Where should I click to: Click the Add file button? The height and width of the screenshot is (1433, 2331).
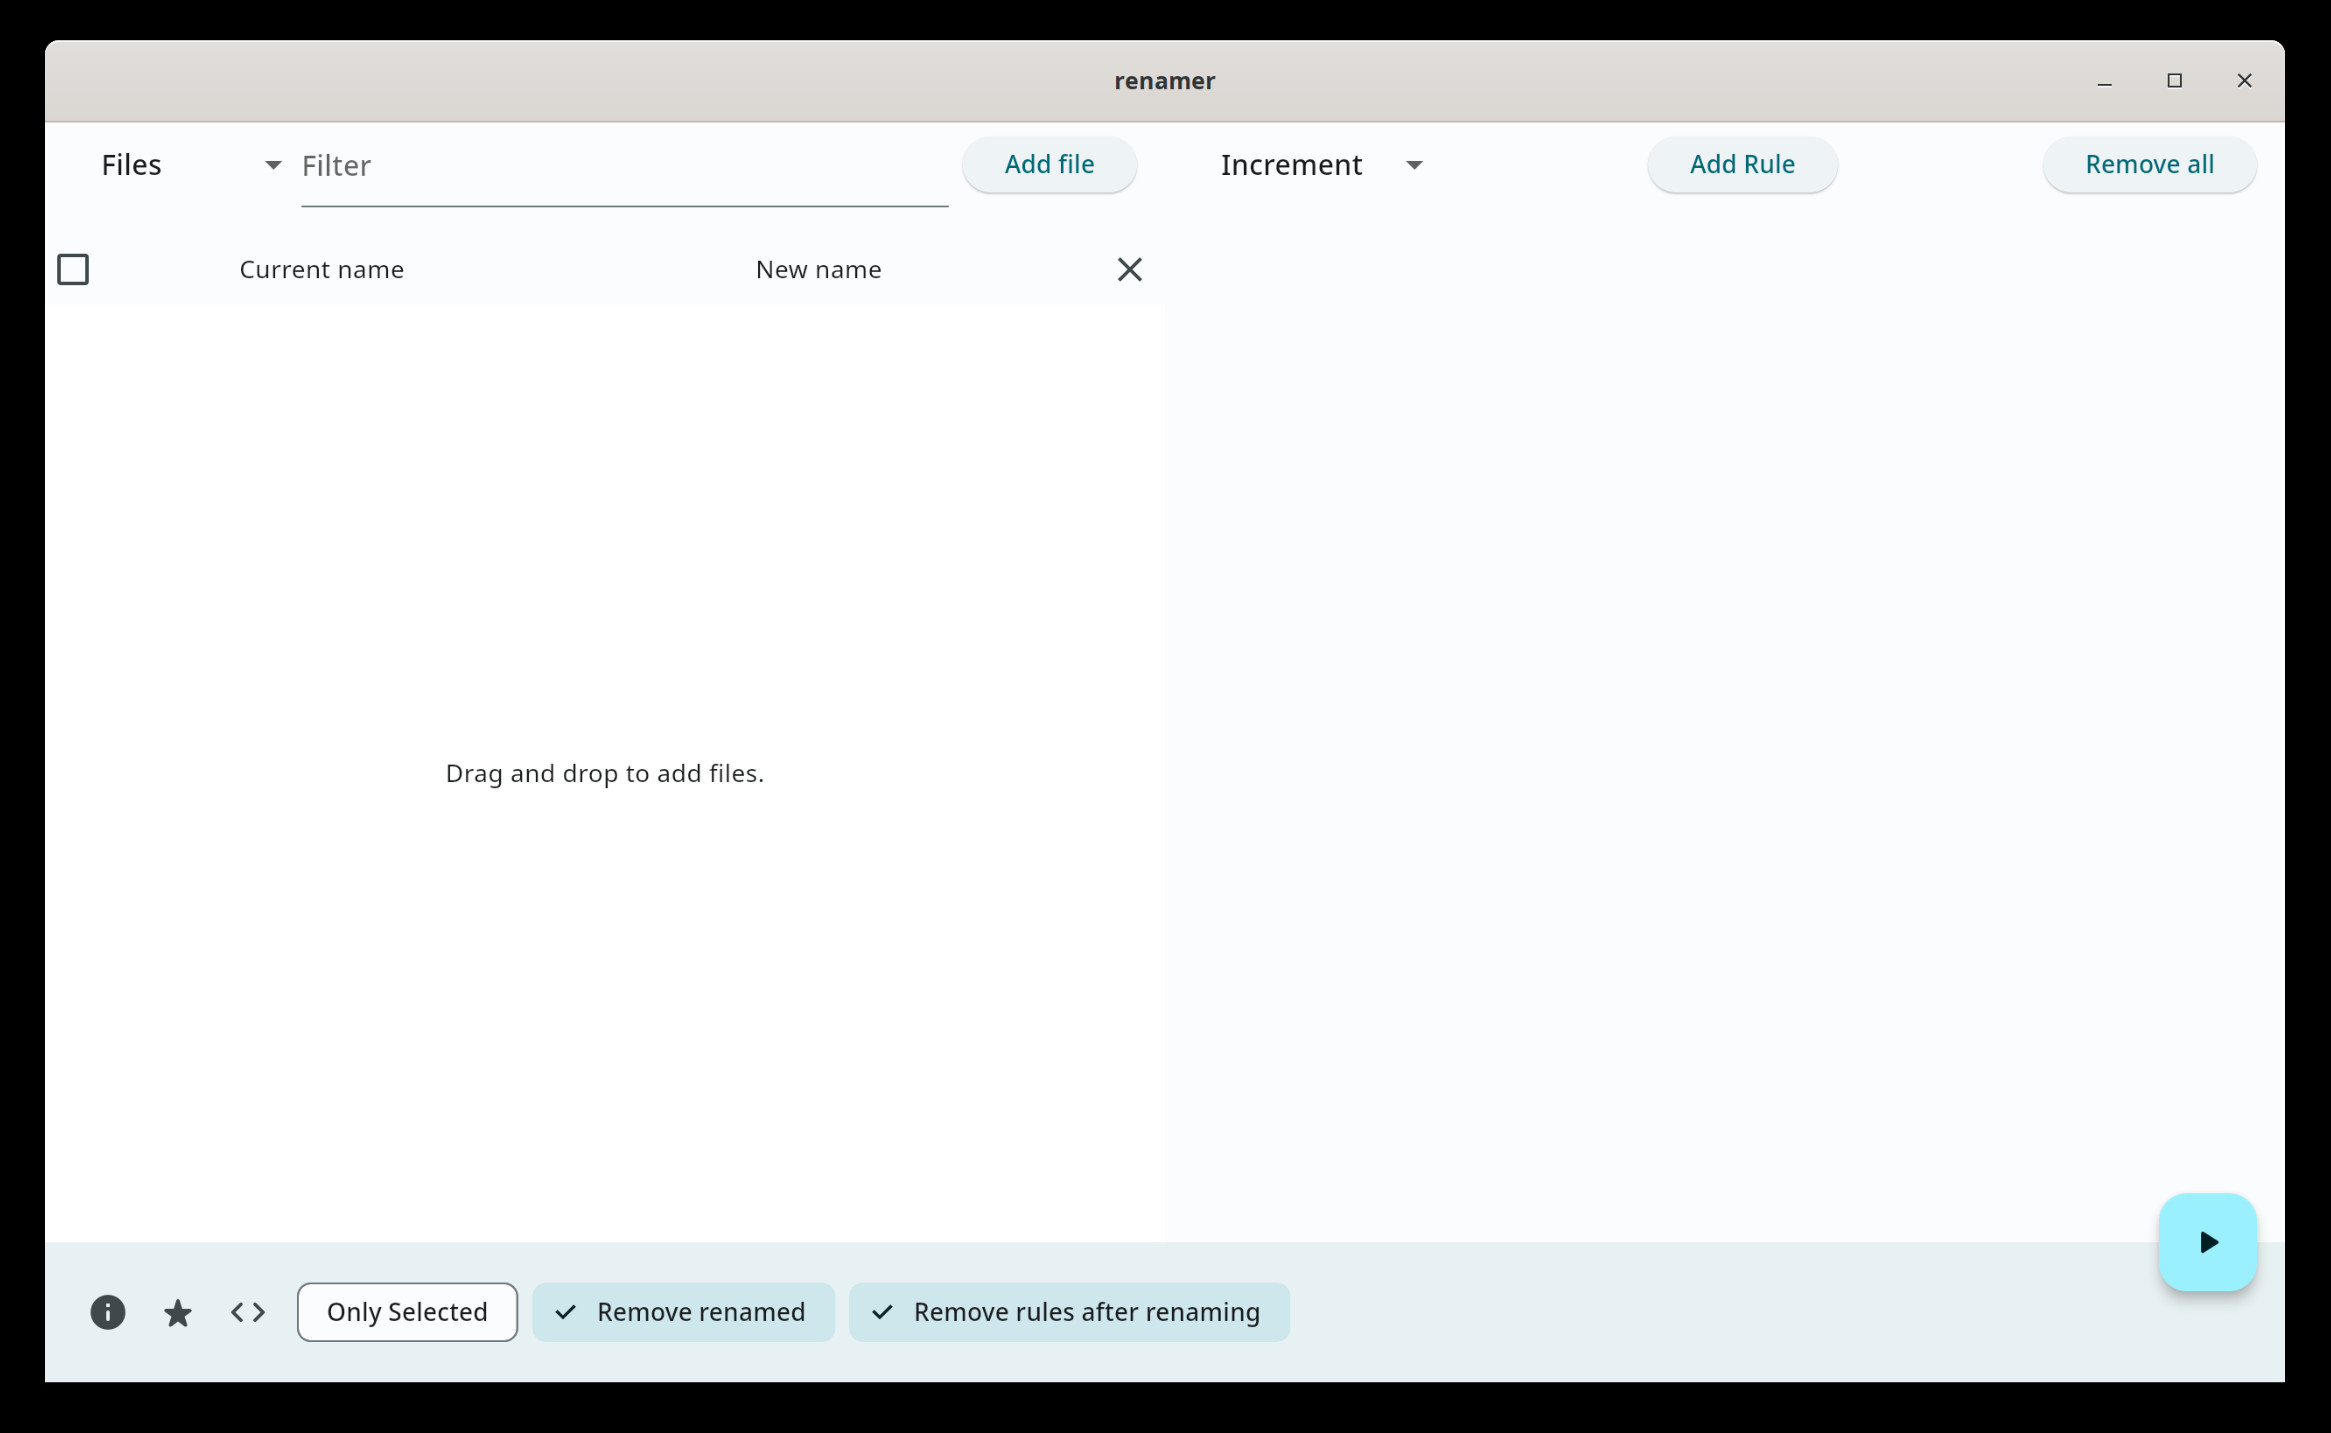point(1049,164)
